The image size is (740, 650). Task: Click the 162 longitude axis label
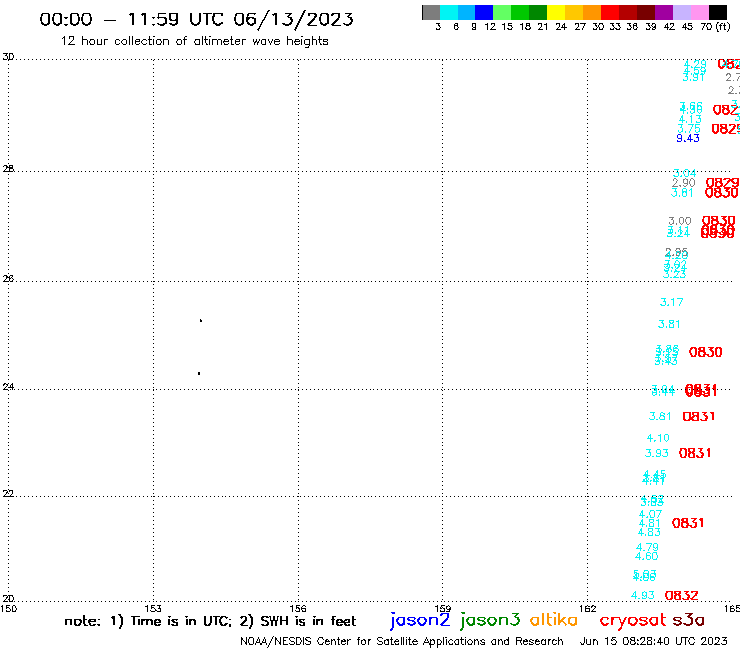(x=588, y=608)
